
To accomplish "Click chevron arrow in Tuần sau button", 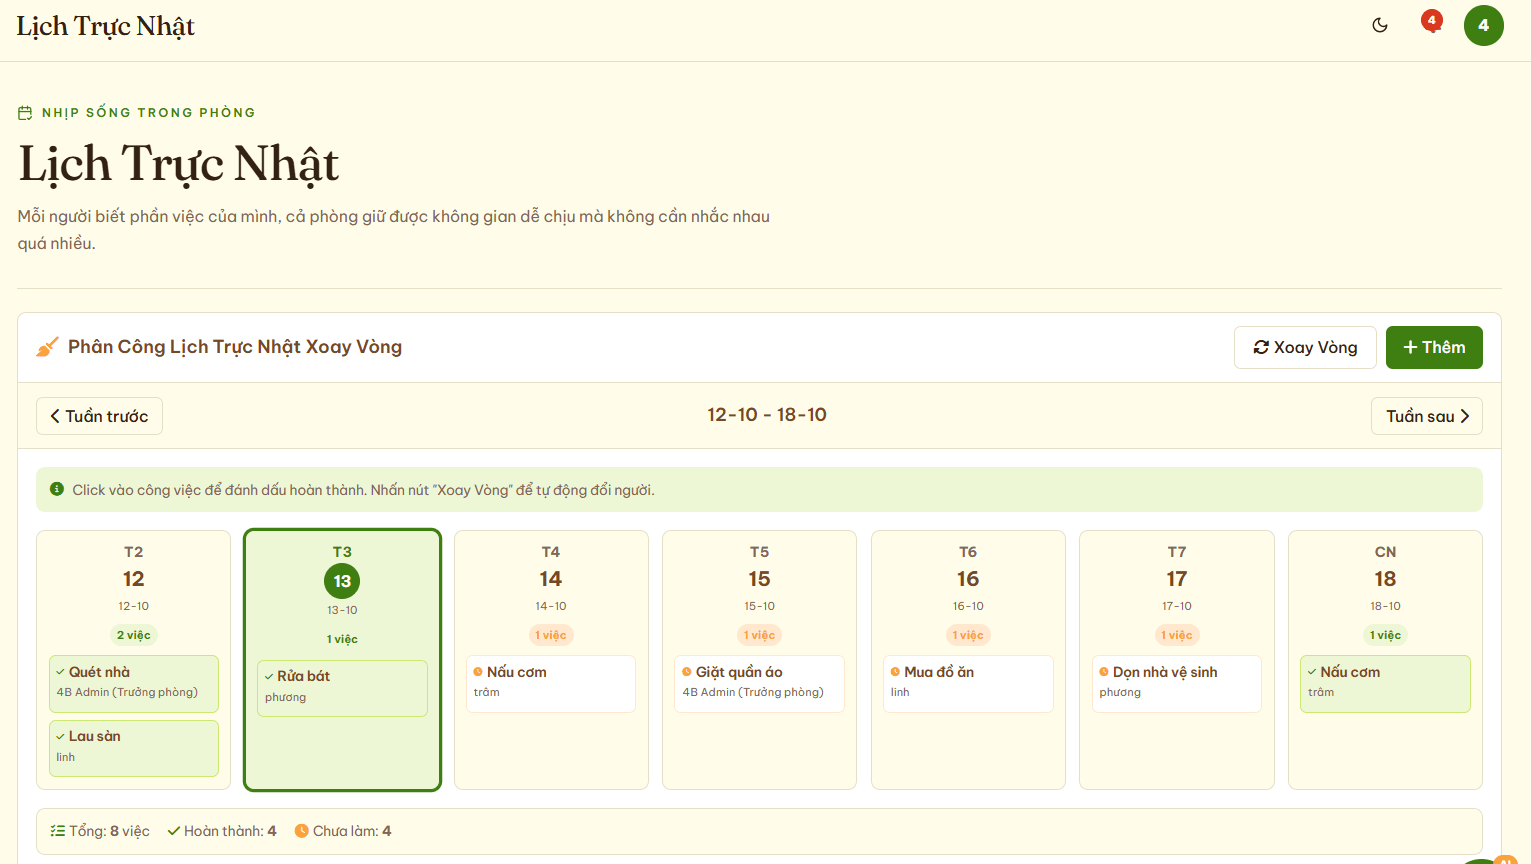I will point(1465,416).
